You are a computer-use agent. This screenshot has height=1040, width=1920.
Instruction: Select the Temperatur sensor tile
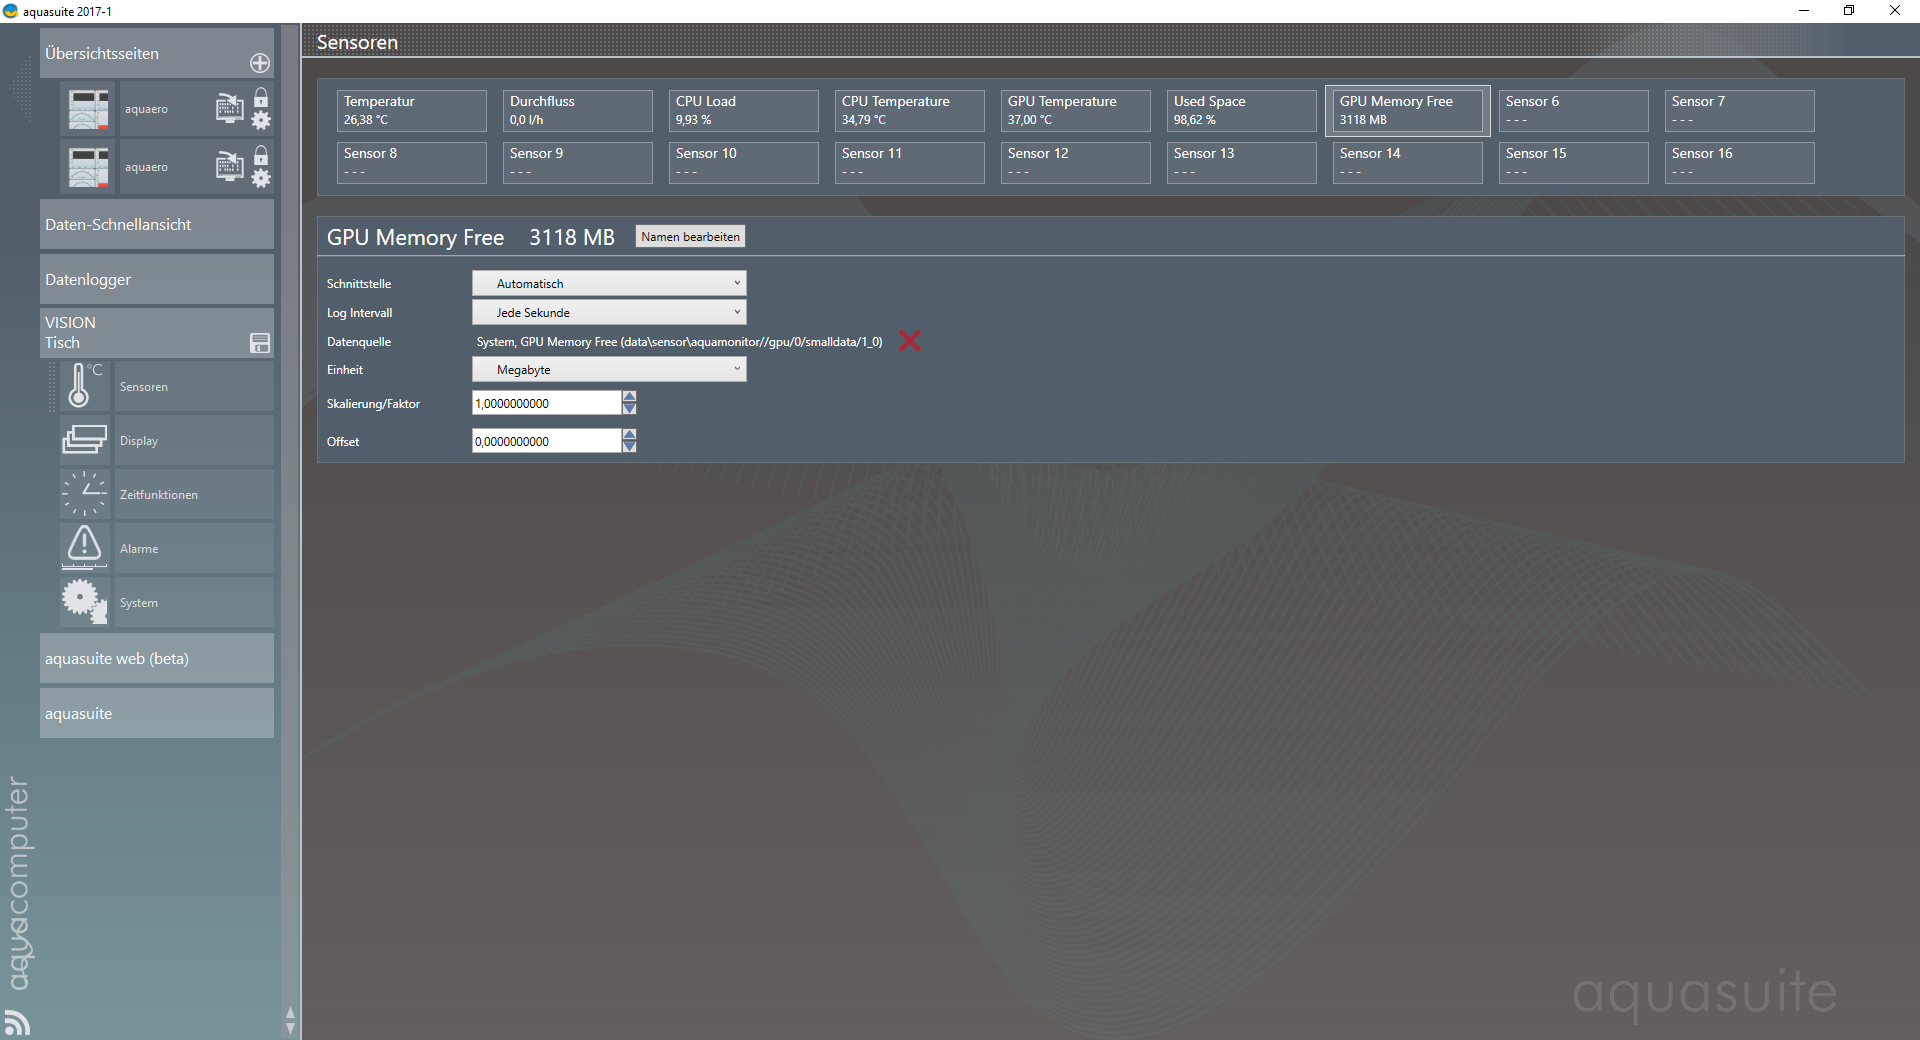411,110
